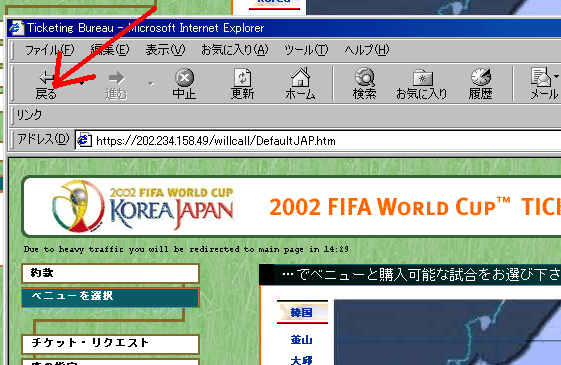The width and height of the screenshot is (561, 365).
Task: Go to Home (ホーム) icon
Action: tap(300, 84)
